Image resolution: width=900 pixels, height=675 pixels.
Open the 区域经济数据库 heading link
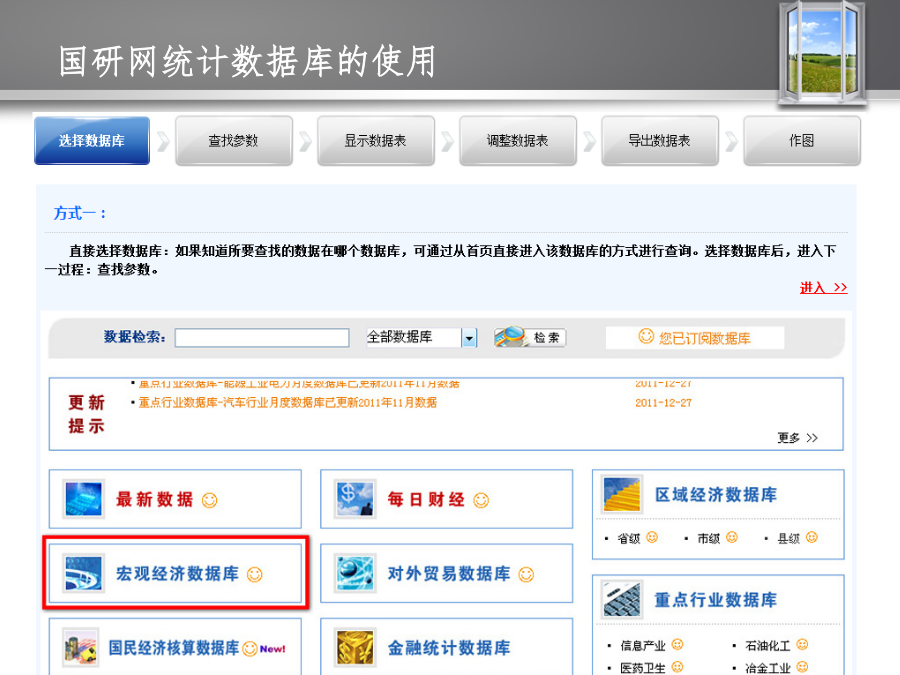click(716, 495)
